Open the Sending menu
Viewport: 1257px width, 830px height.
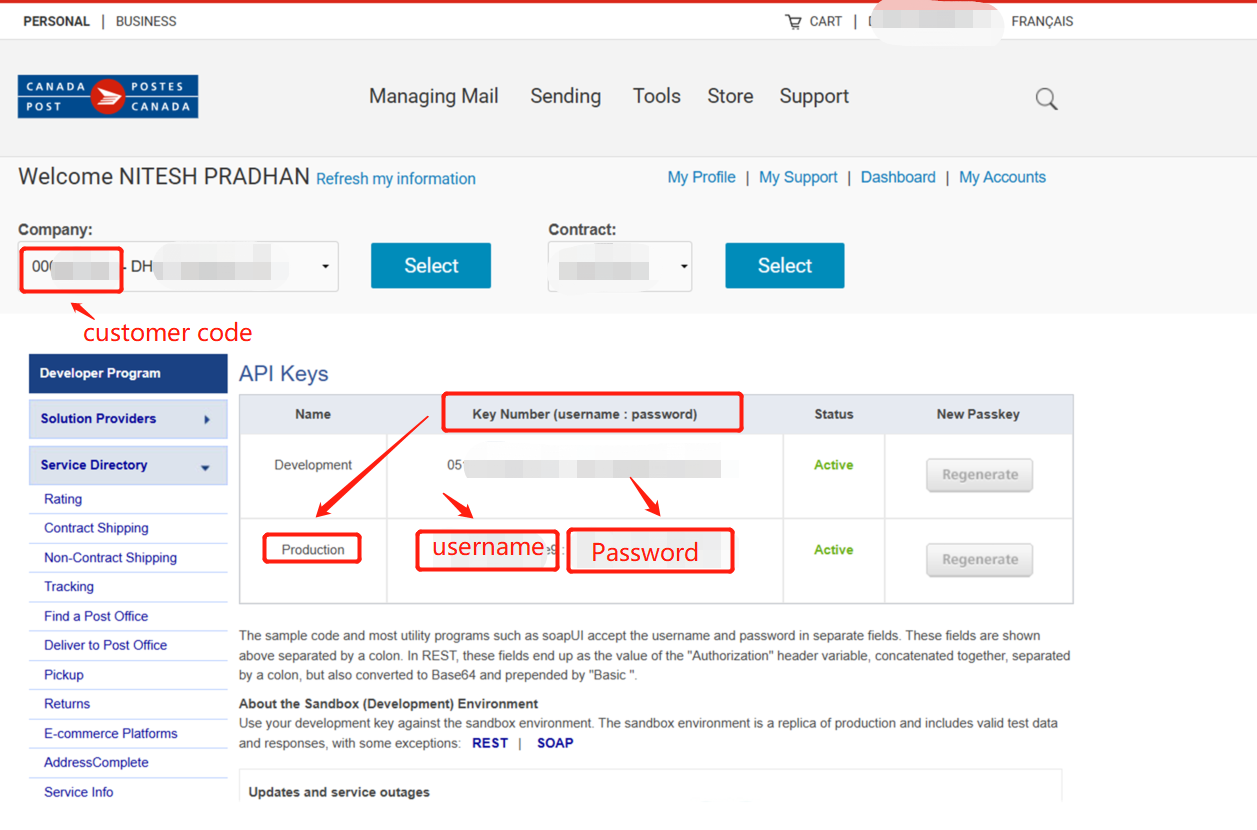pyautogui.click(x=565, y=96)
